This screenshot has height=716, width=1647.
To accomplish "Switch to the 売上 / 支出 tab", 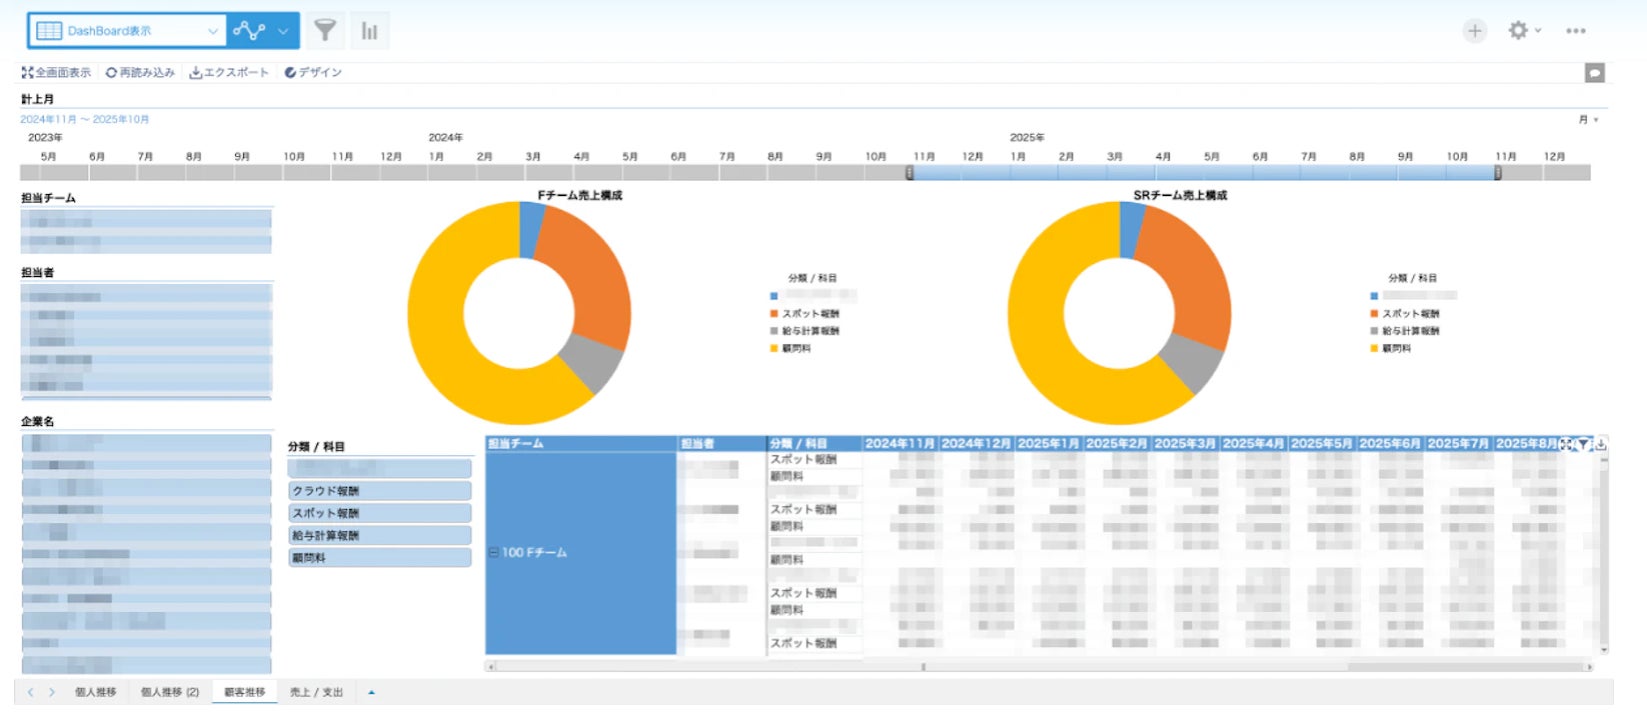I will click(316, 692).
